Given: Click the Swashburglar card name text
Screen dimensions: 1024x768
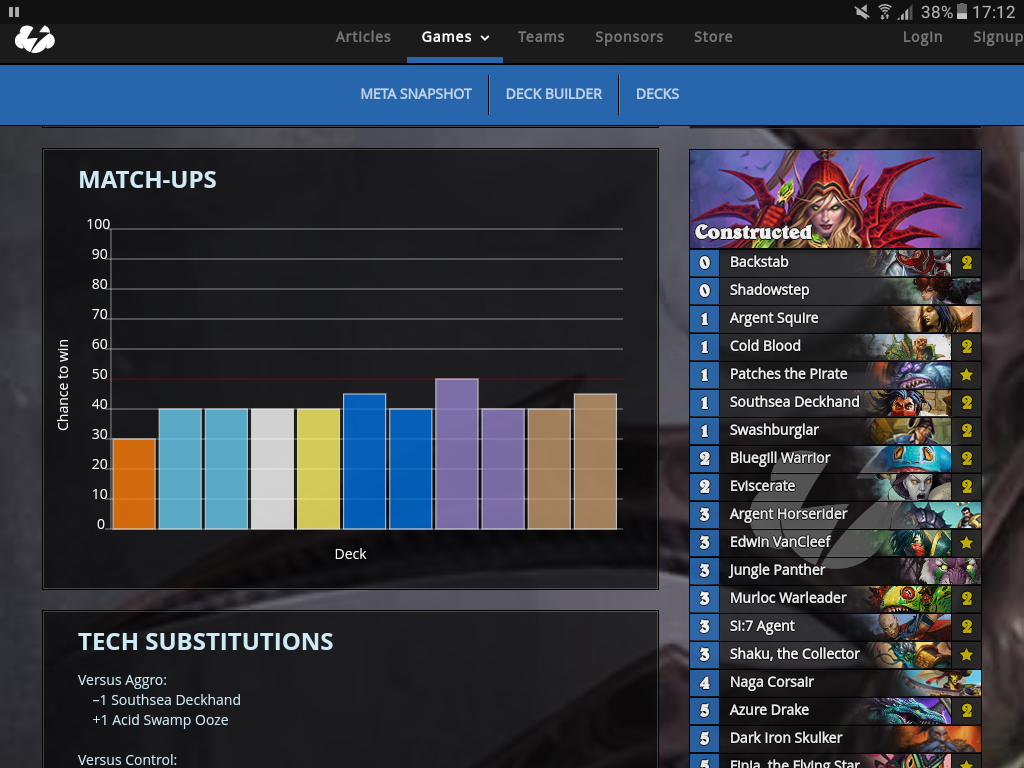Looking at the screenshot, I should point(774,430).
